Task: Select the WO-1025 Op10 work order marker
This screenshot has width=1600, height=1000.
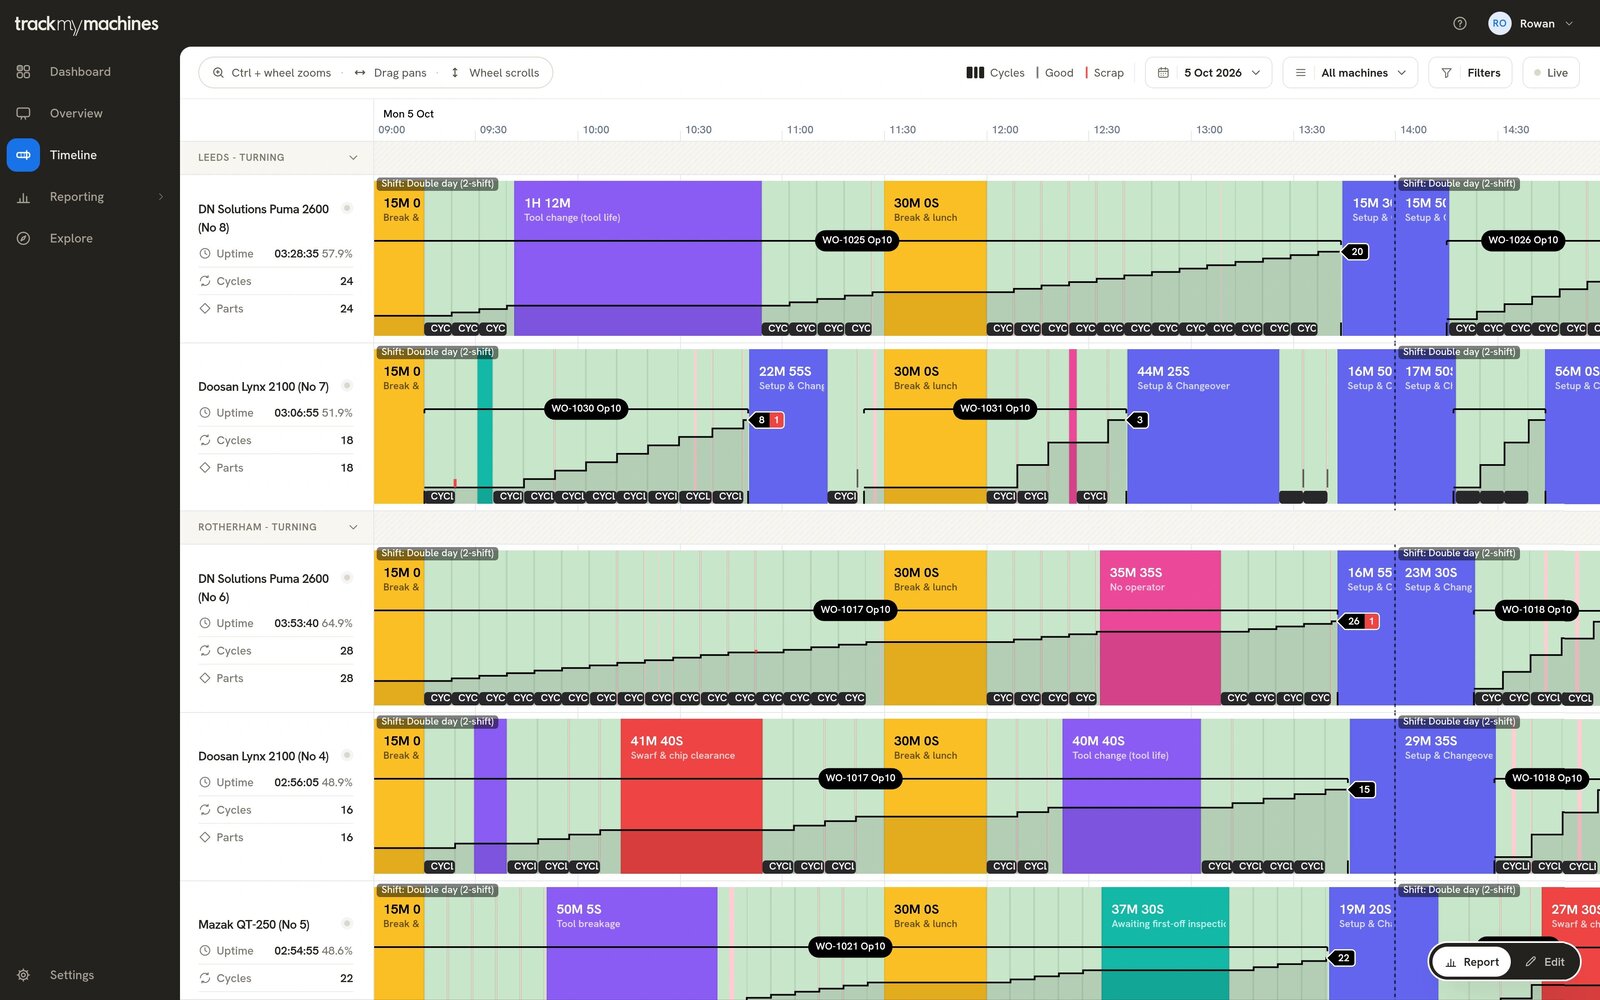Action: tap(857, 240)
